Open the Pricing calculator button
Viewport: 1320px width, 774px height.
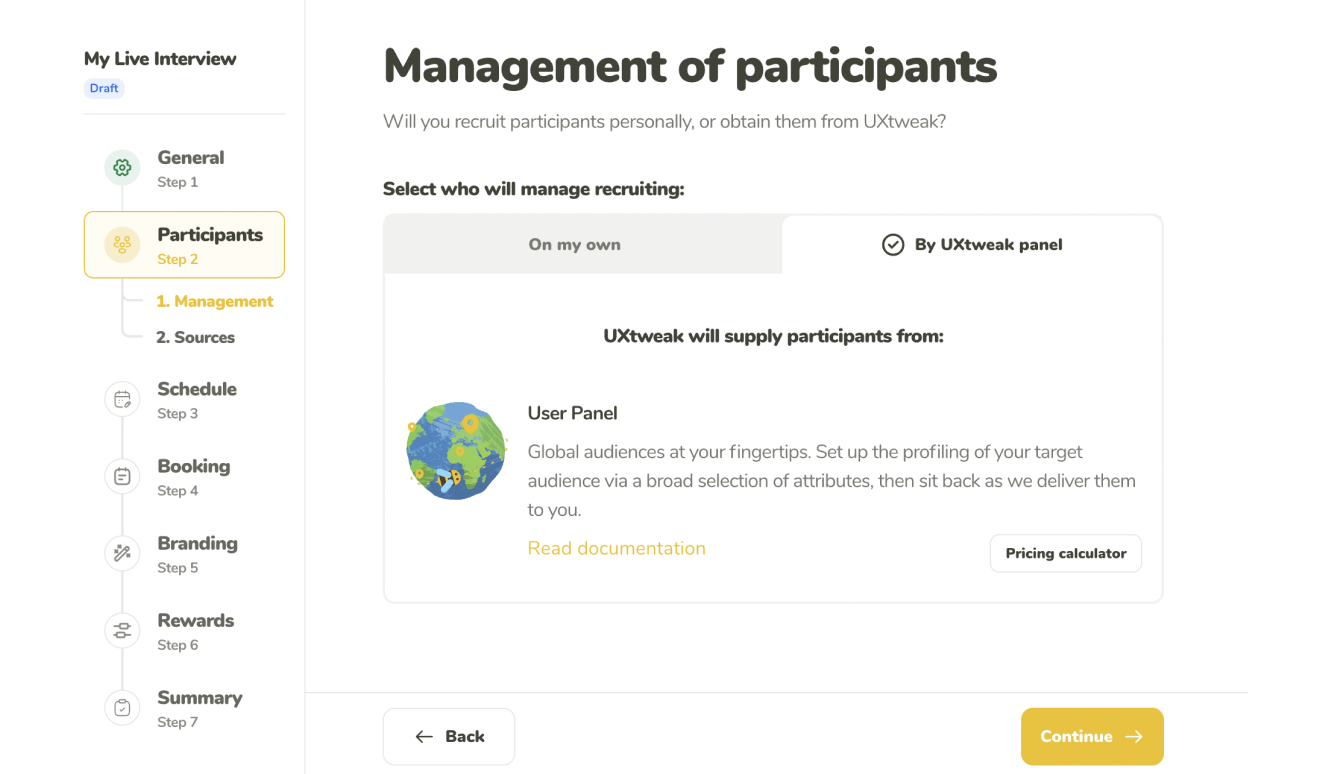tap(1066, 553)
